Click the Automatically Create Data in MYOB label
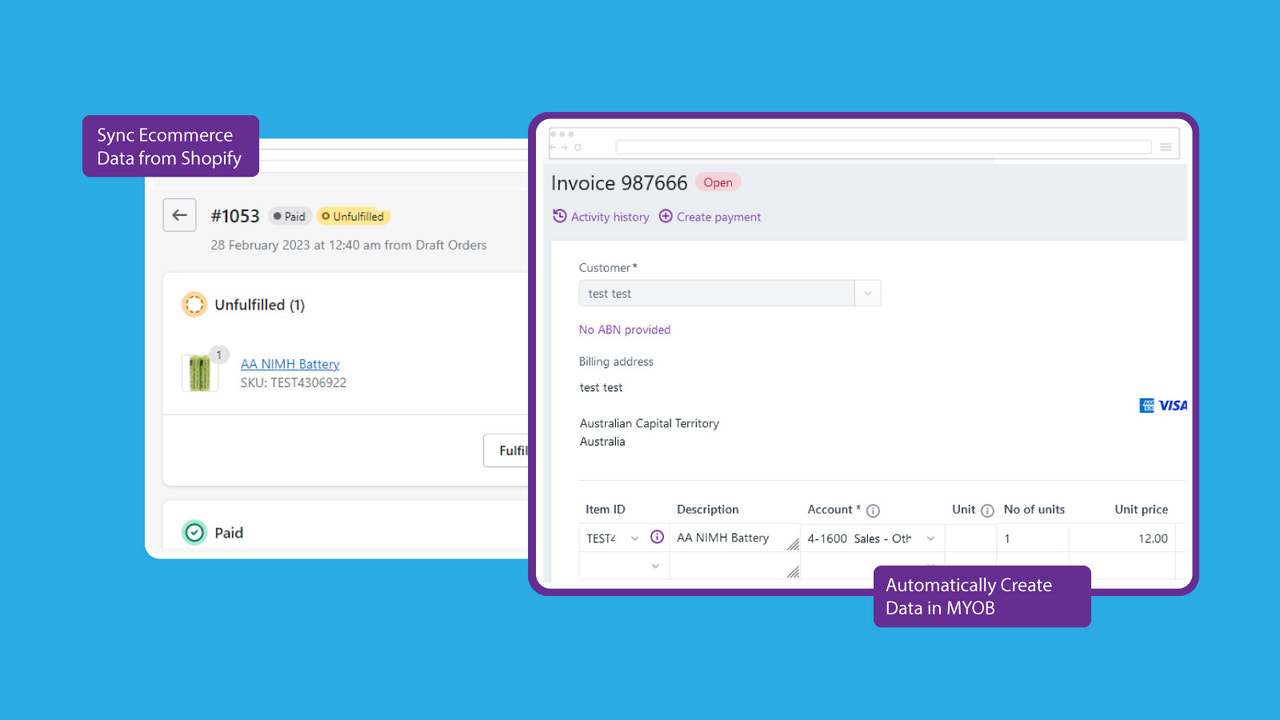This screenshot has height=720, width=1280. [x=982, y=597]
